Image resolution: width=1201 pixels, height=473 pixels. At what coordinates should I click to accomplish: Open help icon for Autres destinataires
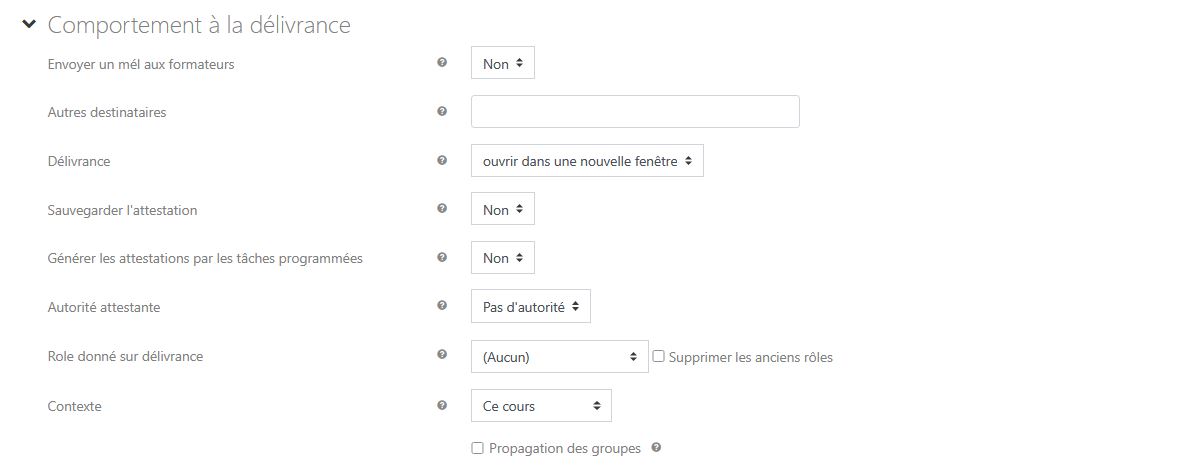(x=442, y=111)
